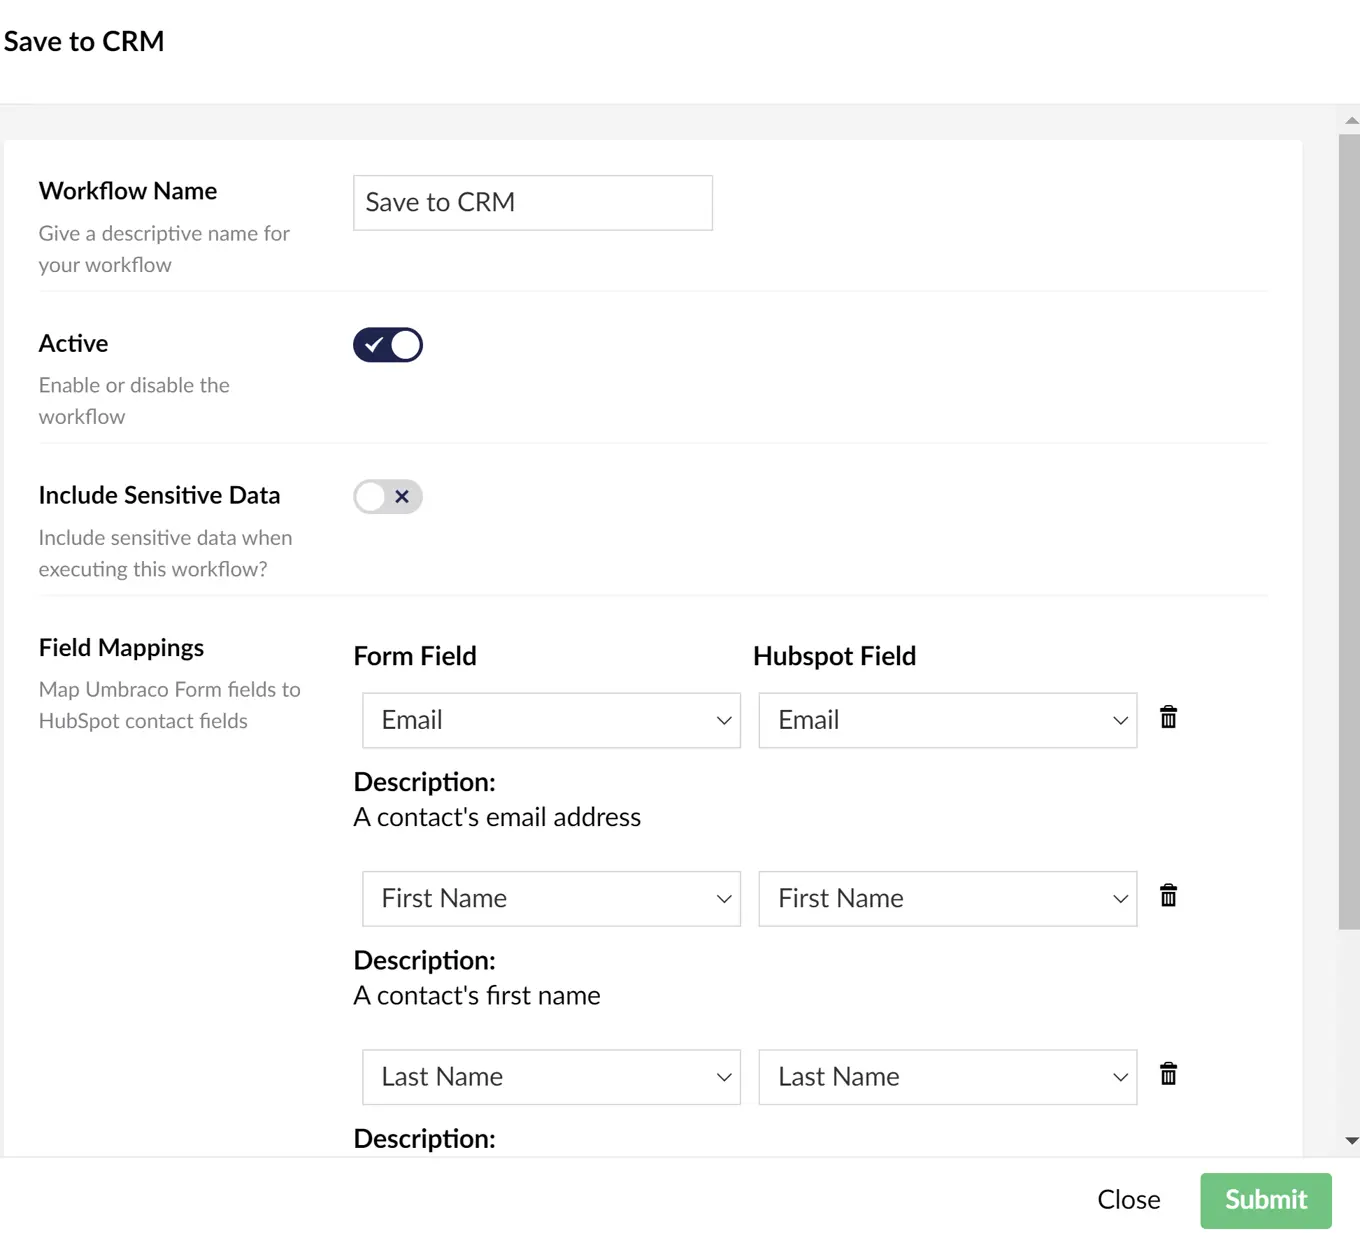Image resolution: width=1360 pixels, height=1243 pixels.
Task: Click the scrollbar up arrow
Action: coord(1351,120)
